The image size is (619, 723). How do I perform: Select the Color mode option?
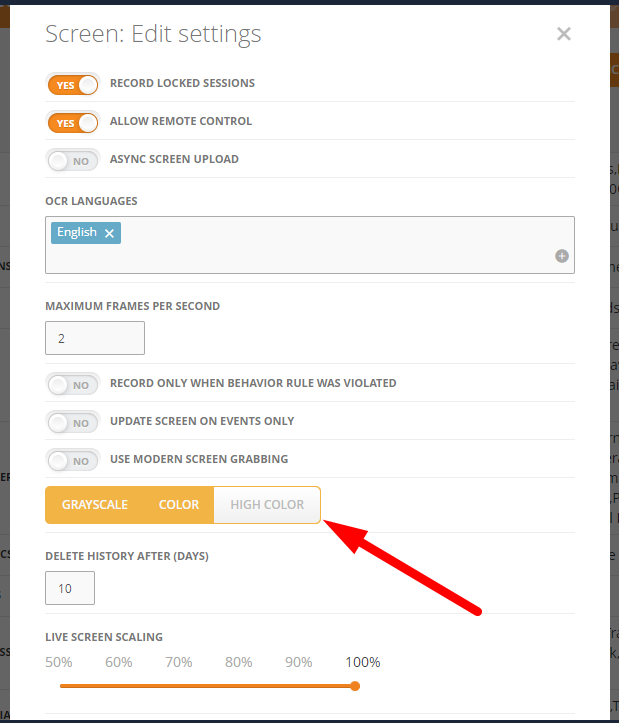(x=179, y=505)
